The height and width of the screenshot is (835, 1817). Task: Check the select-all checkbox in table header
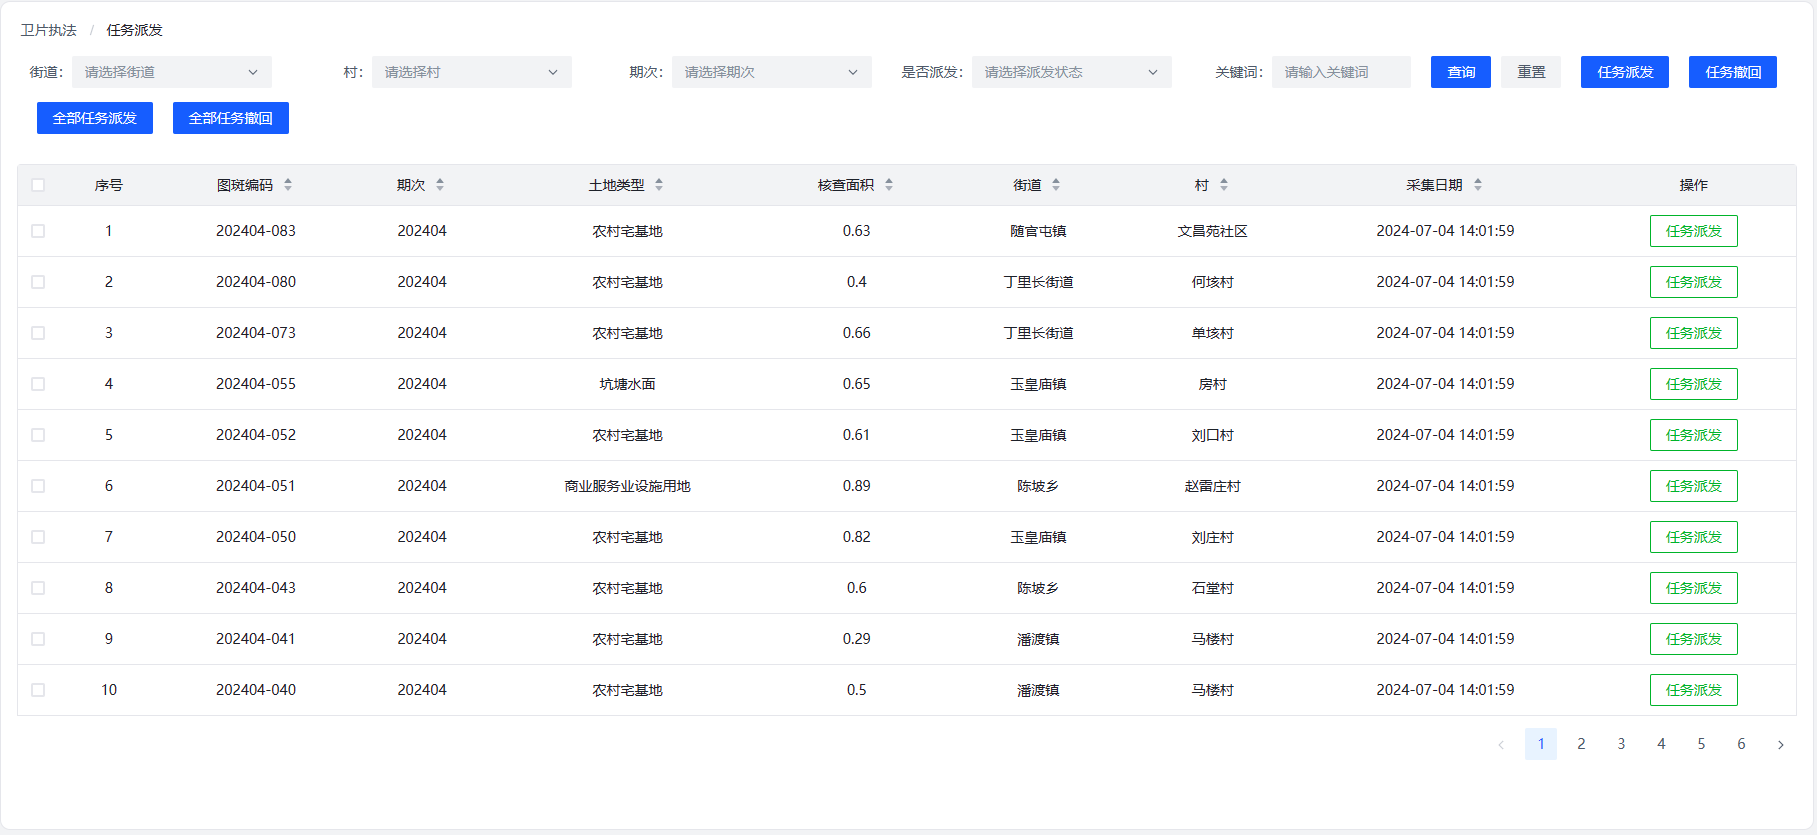coord(38,185)
